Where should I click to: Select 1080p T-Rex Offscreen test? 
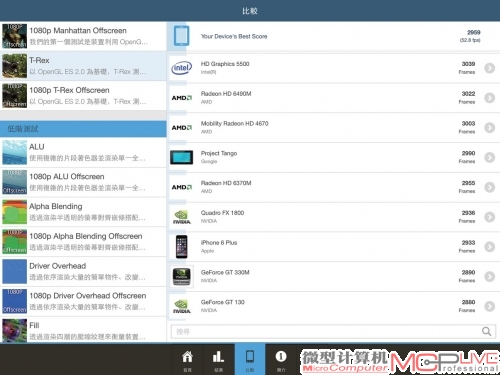click(x=83, y=96)
